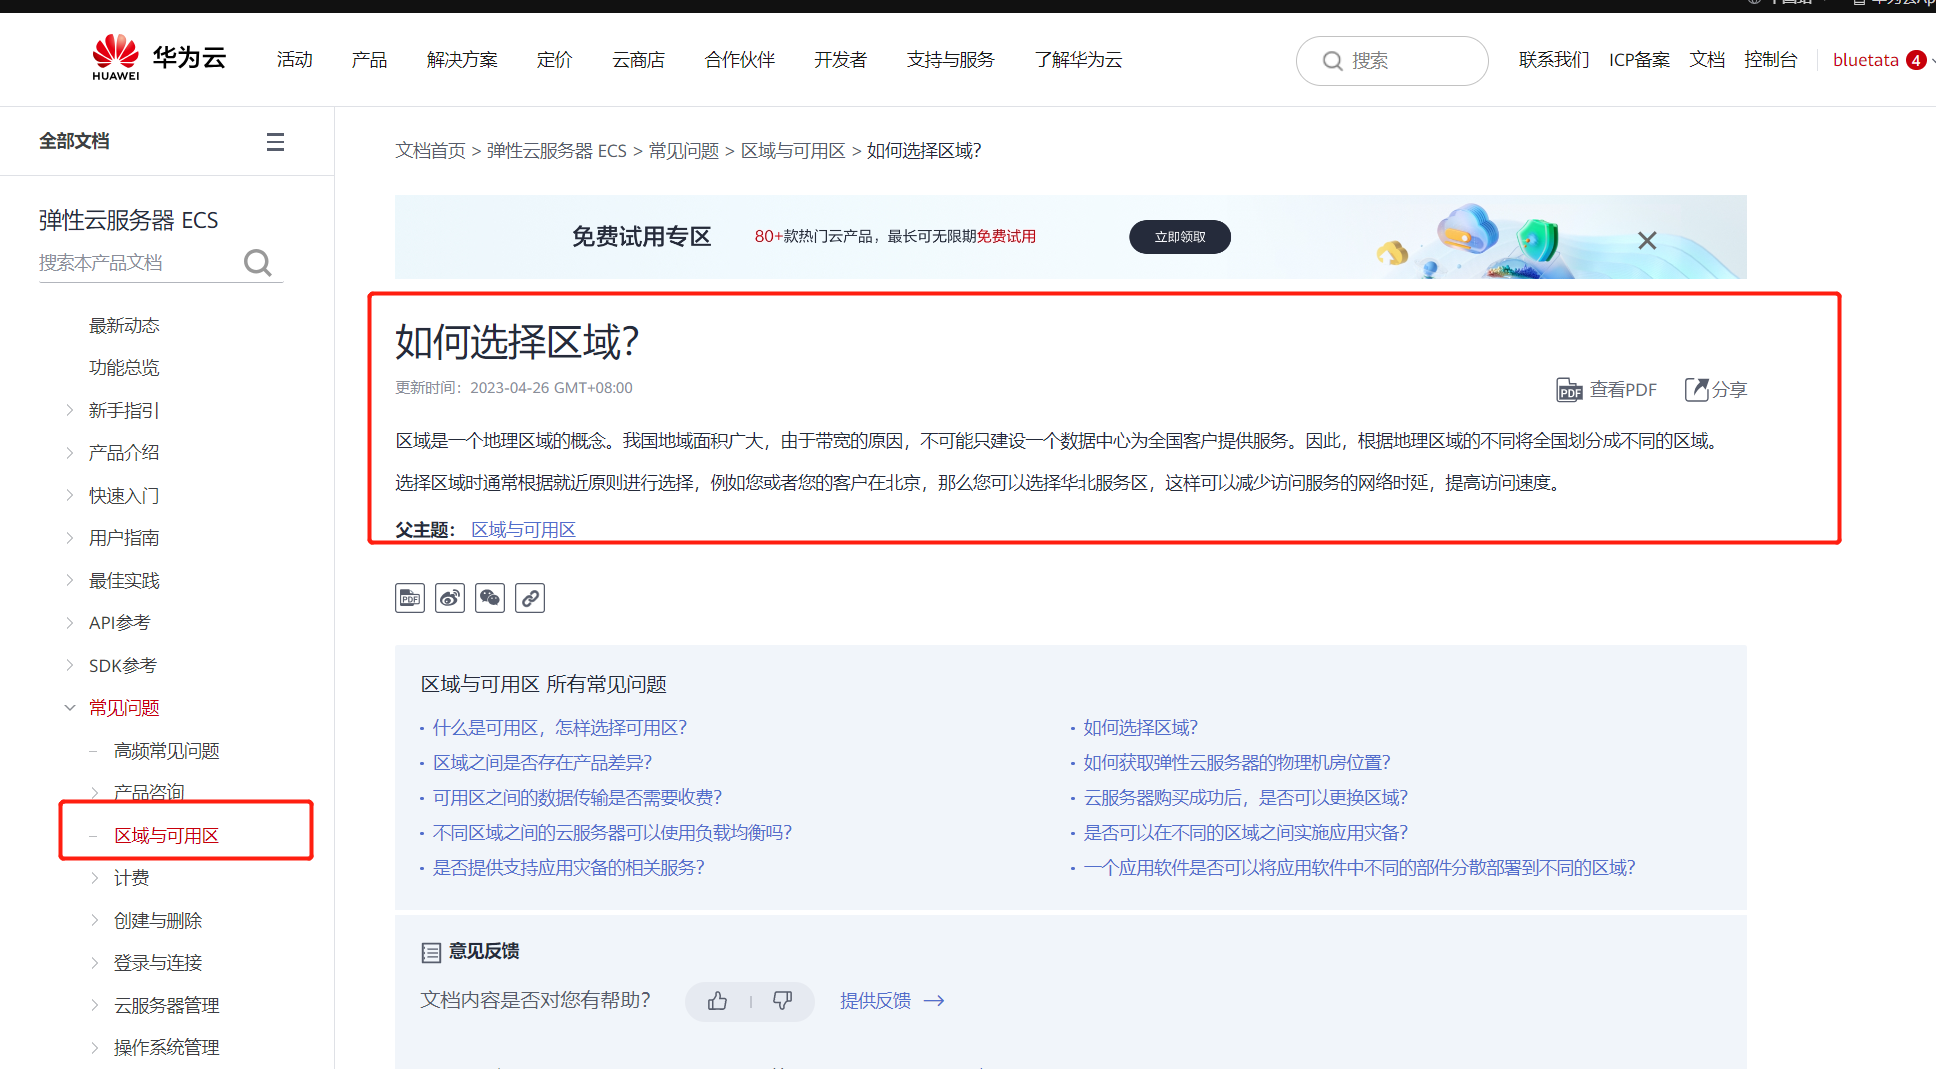Open 云服务器购买成功后，是否可以更换区域？ link
This screenshot has height=1069, width=1936.
point(1246,798)
